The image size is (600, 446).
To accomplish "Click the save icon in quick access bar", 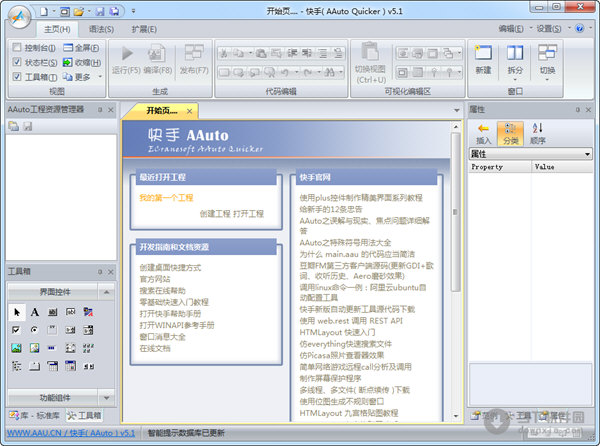I will [x=99, y=12].
